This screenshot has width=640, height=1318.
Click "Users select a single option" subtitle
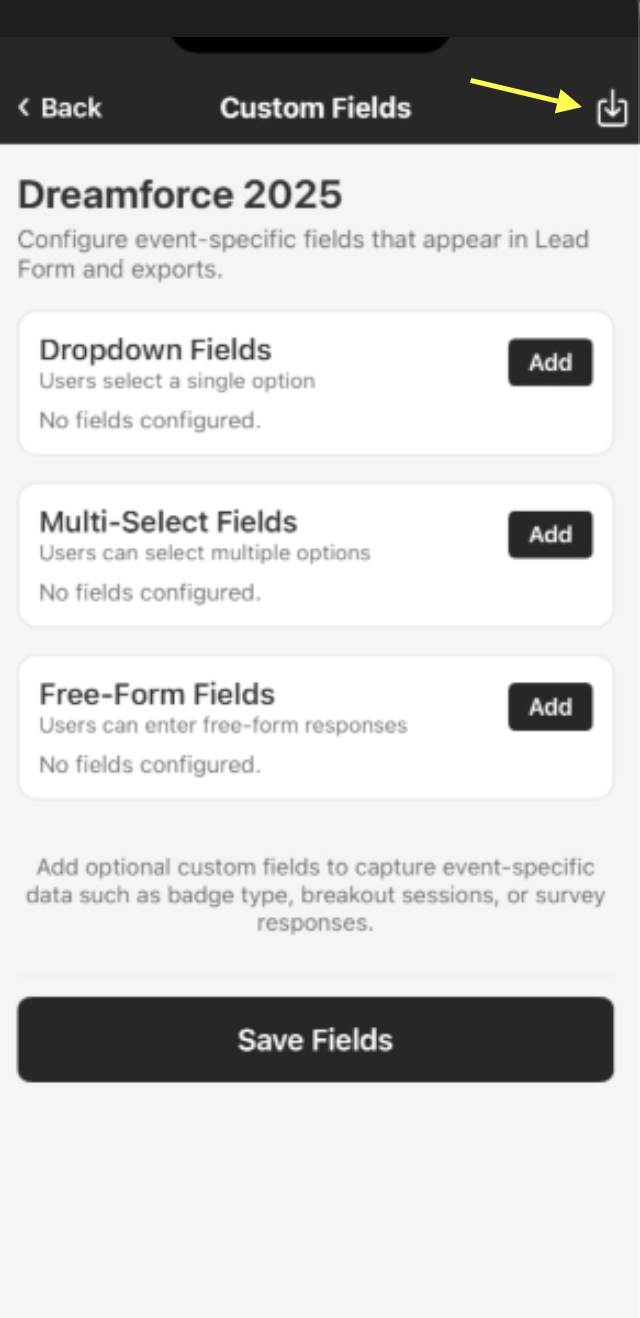coord(177,381)
